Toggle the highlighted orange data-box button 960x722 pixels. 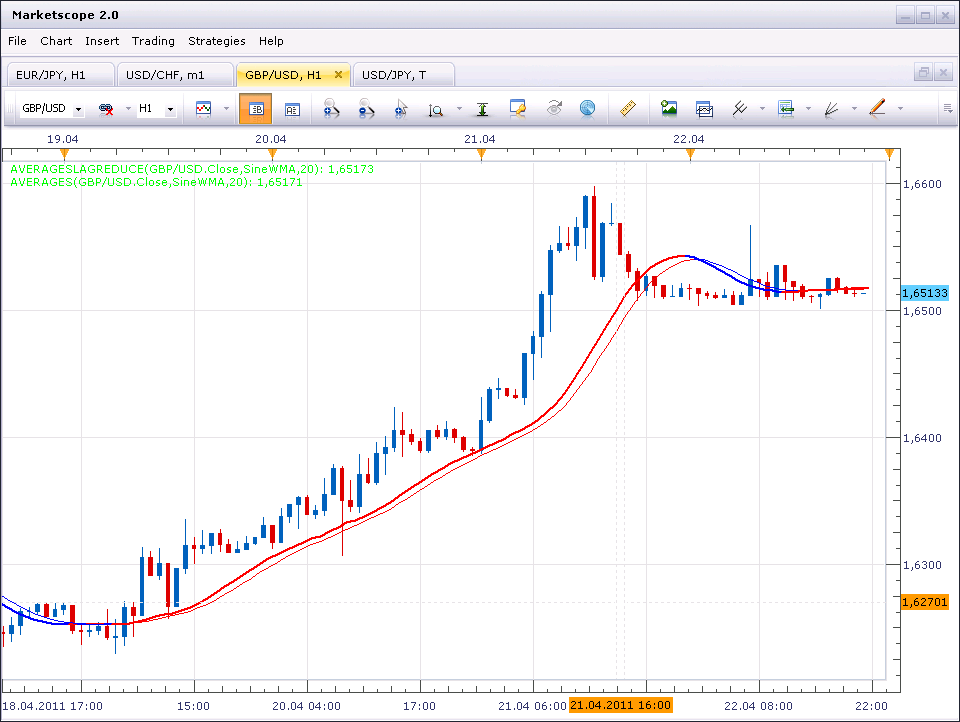point(255,109)
